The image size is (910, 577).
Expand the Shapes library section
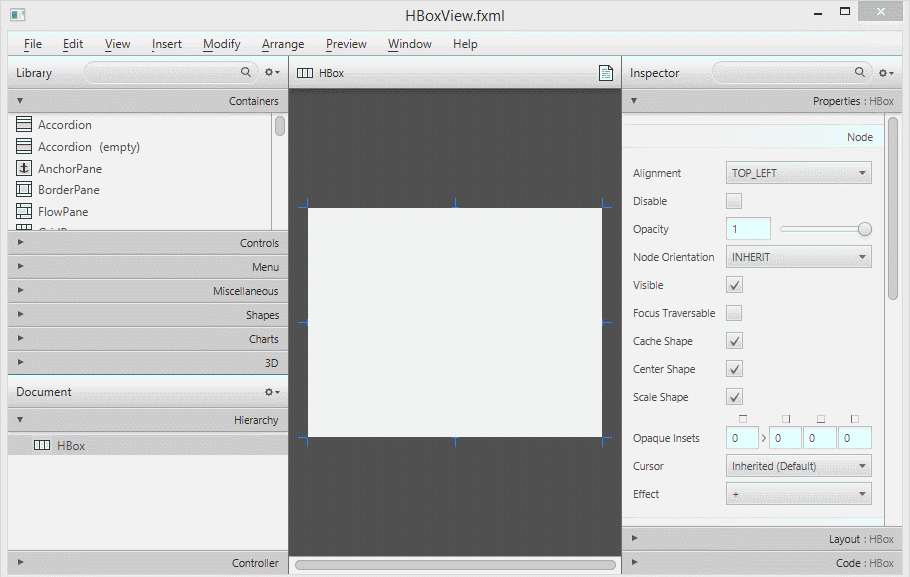click(148, 315)
